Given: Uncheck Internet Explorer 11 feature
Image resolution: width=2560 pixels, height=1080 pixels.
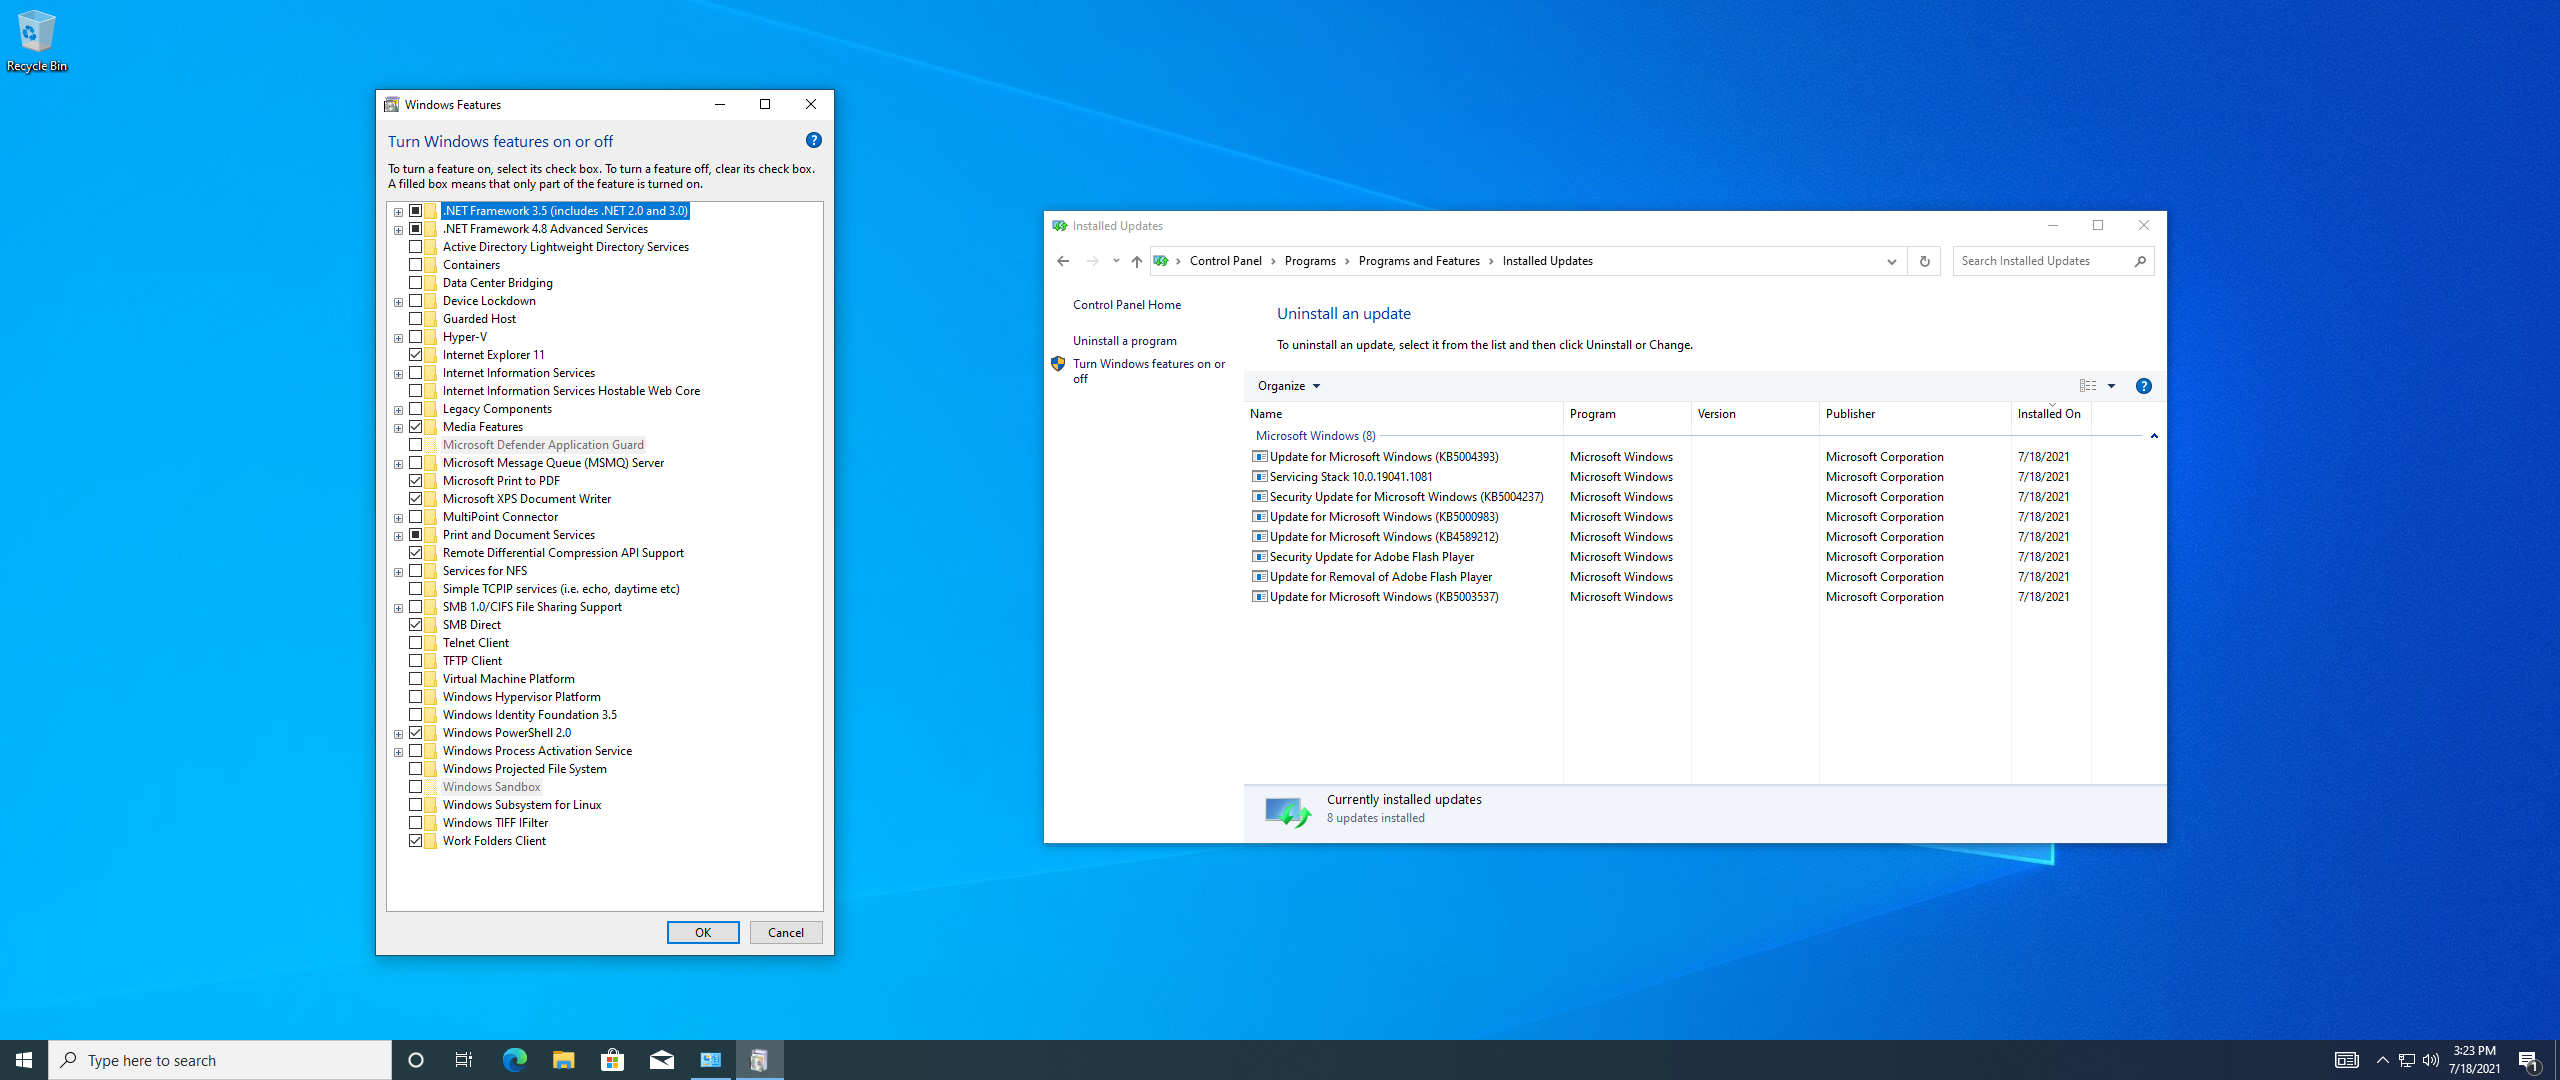Looking at the screenshot, I should tap(415, 355).
